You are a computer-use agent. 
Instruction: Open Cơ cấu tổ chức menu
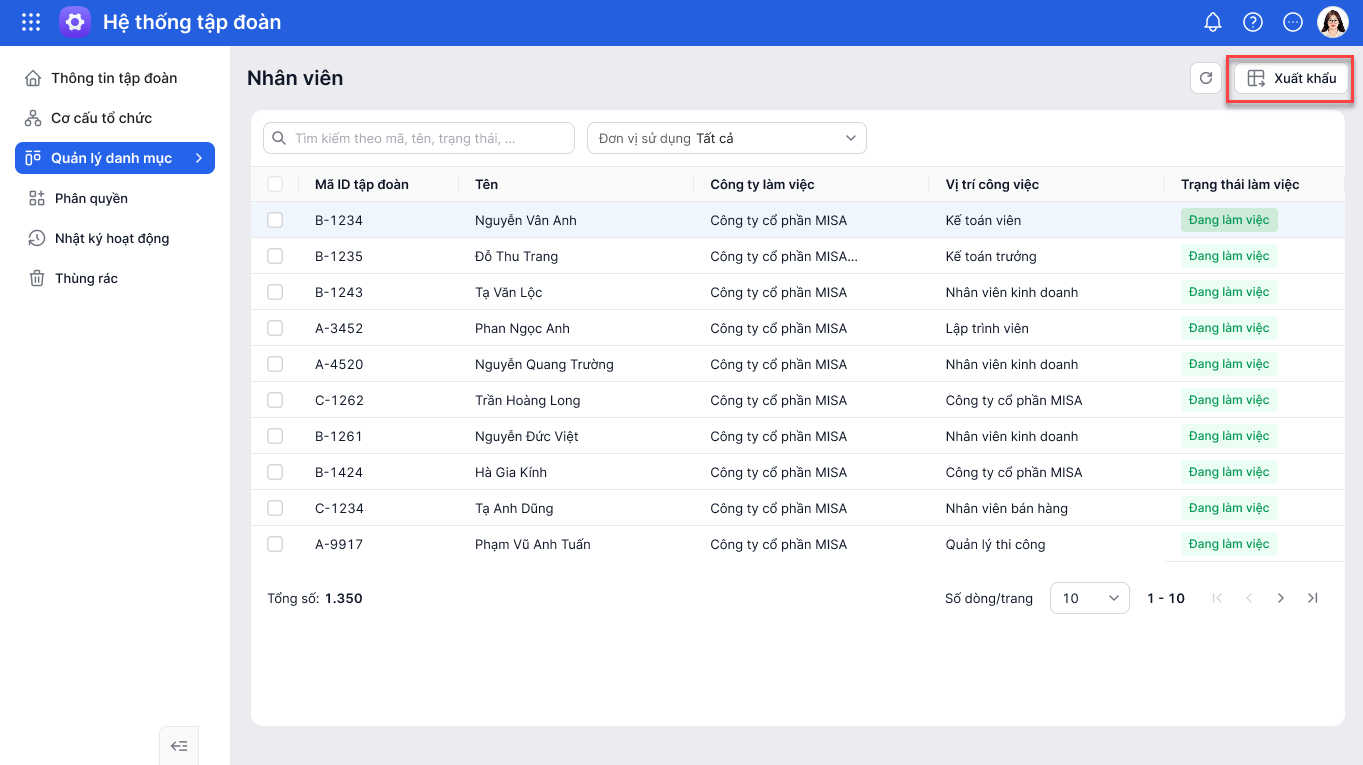point(101,118)
